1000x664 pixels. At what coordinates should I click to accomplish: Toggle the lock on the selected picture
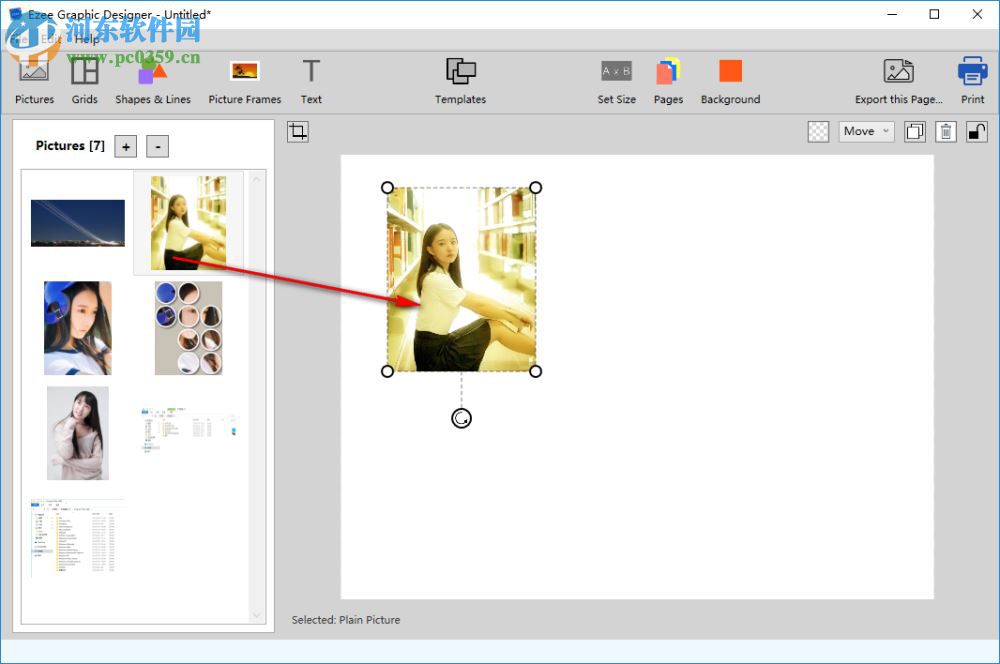pyautogui.click(x=977, y=131)
